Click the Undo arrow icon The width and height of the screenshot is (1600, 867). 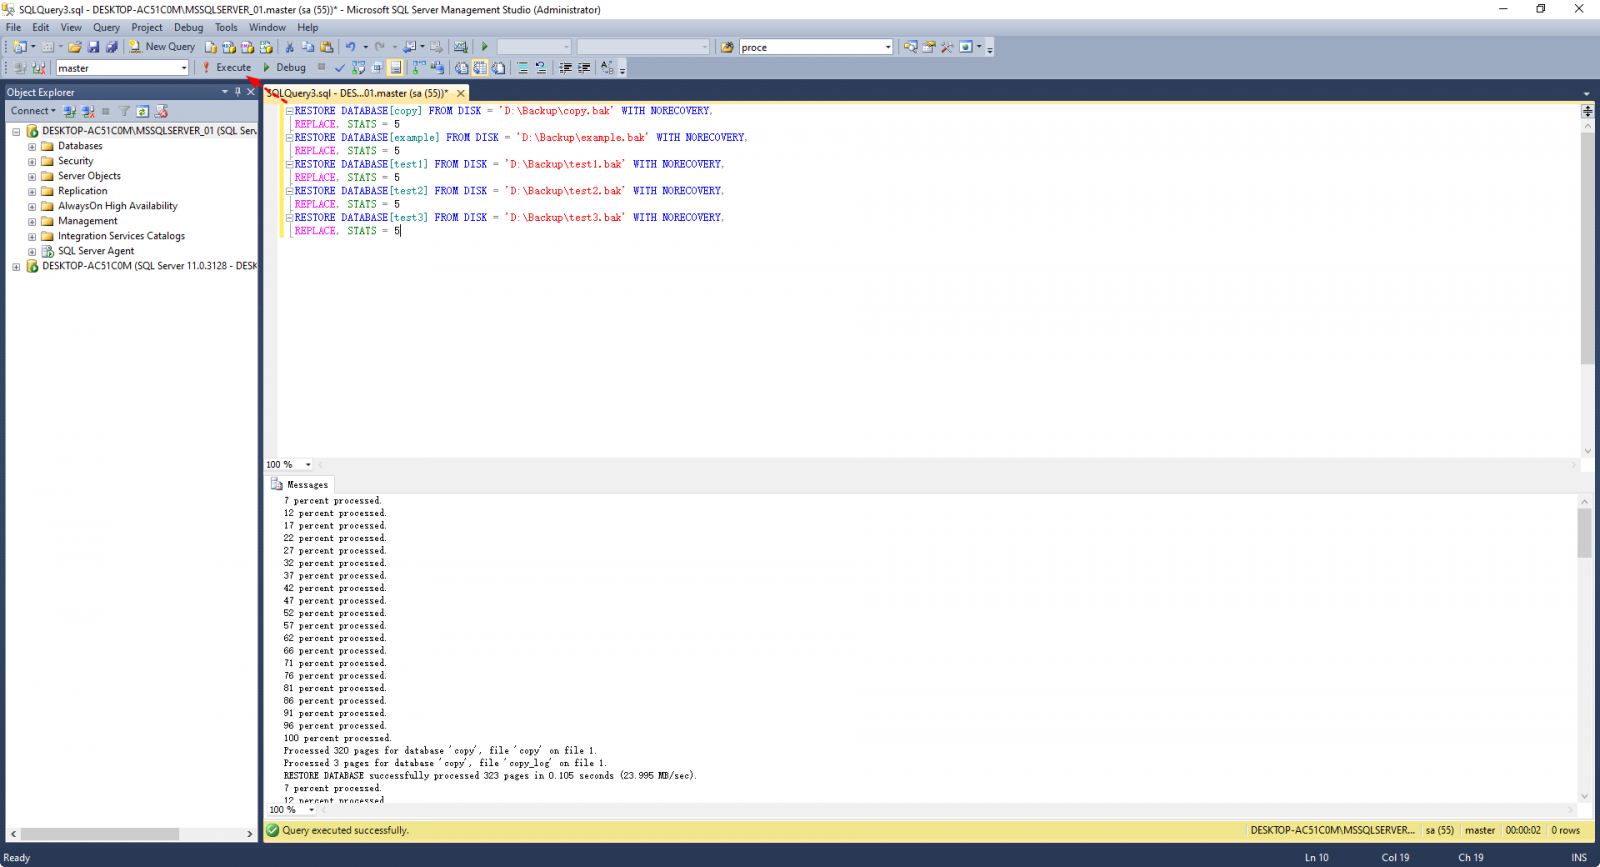tap(350, 47)
